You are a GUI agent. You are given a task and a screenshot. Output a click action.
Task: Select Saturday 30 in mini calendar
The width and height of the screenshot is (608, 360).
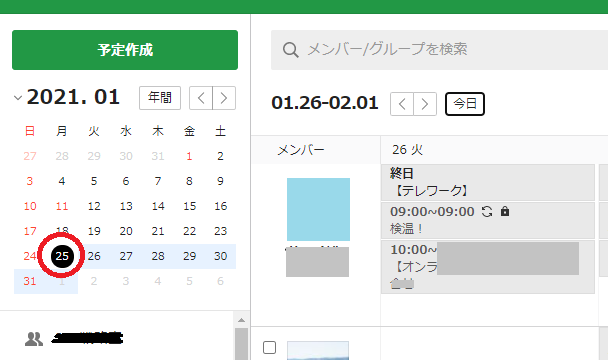[220, 256]
